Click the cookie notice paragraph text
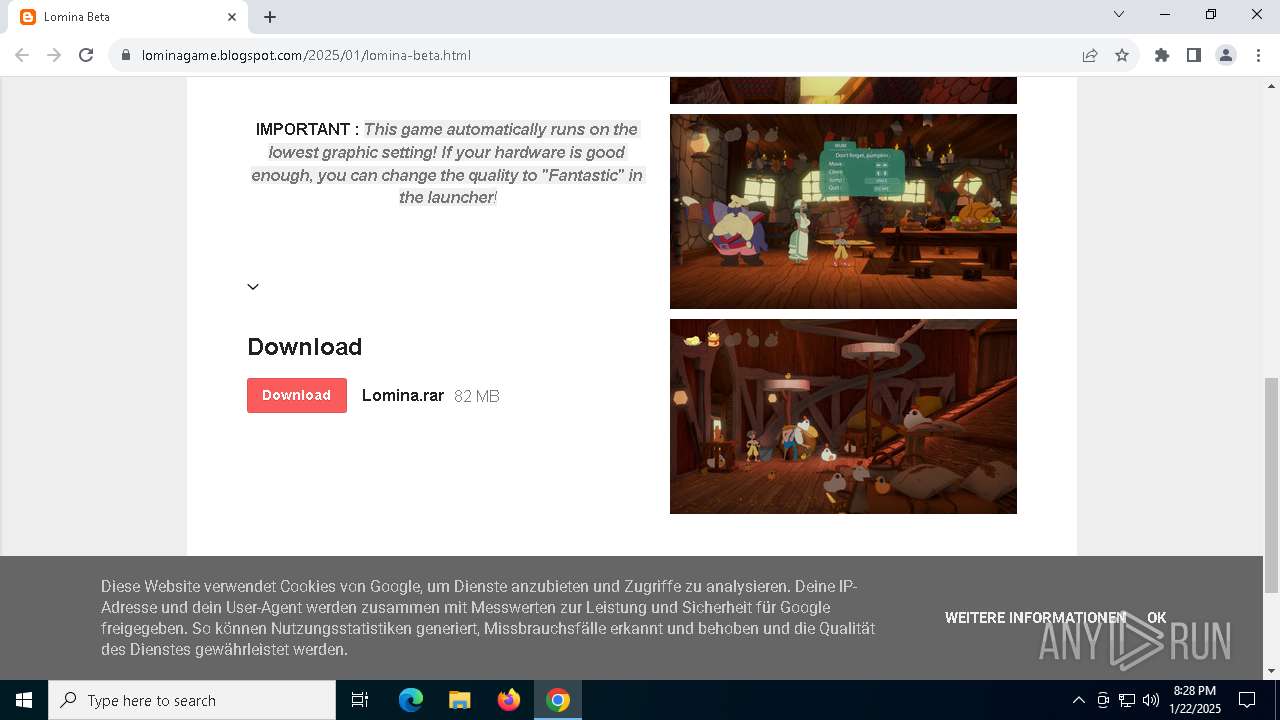This screenshot has width=1280, height=720. 488,618
